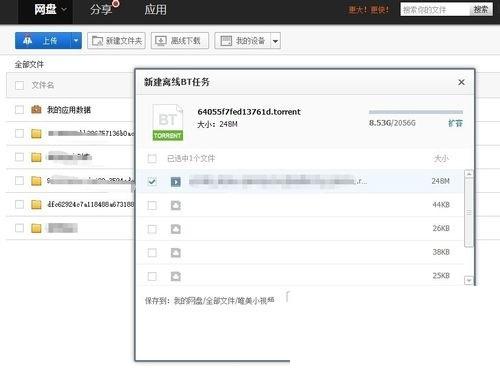Image resolution: width=500 pixels, height=371 pixels.
Task: Switch to the 分享 tab
Action: pos(101,10)
